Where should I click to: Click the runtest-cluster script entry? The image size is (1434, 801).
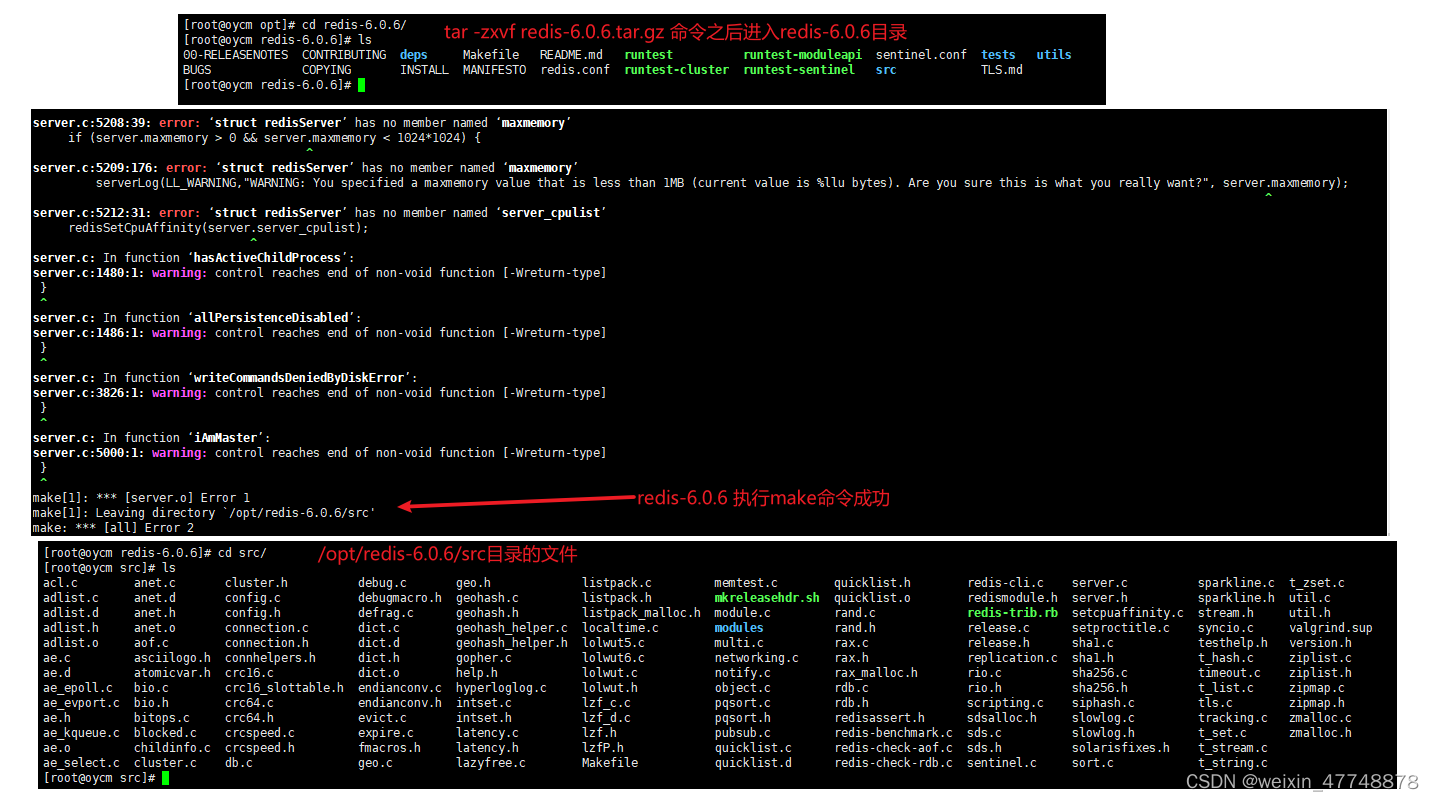[676, 69]
